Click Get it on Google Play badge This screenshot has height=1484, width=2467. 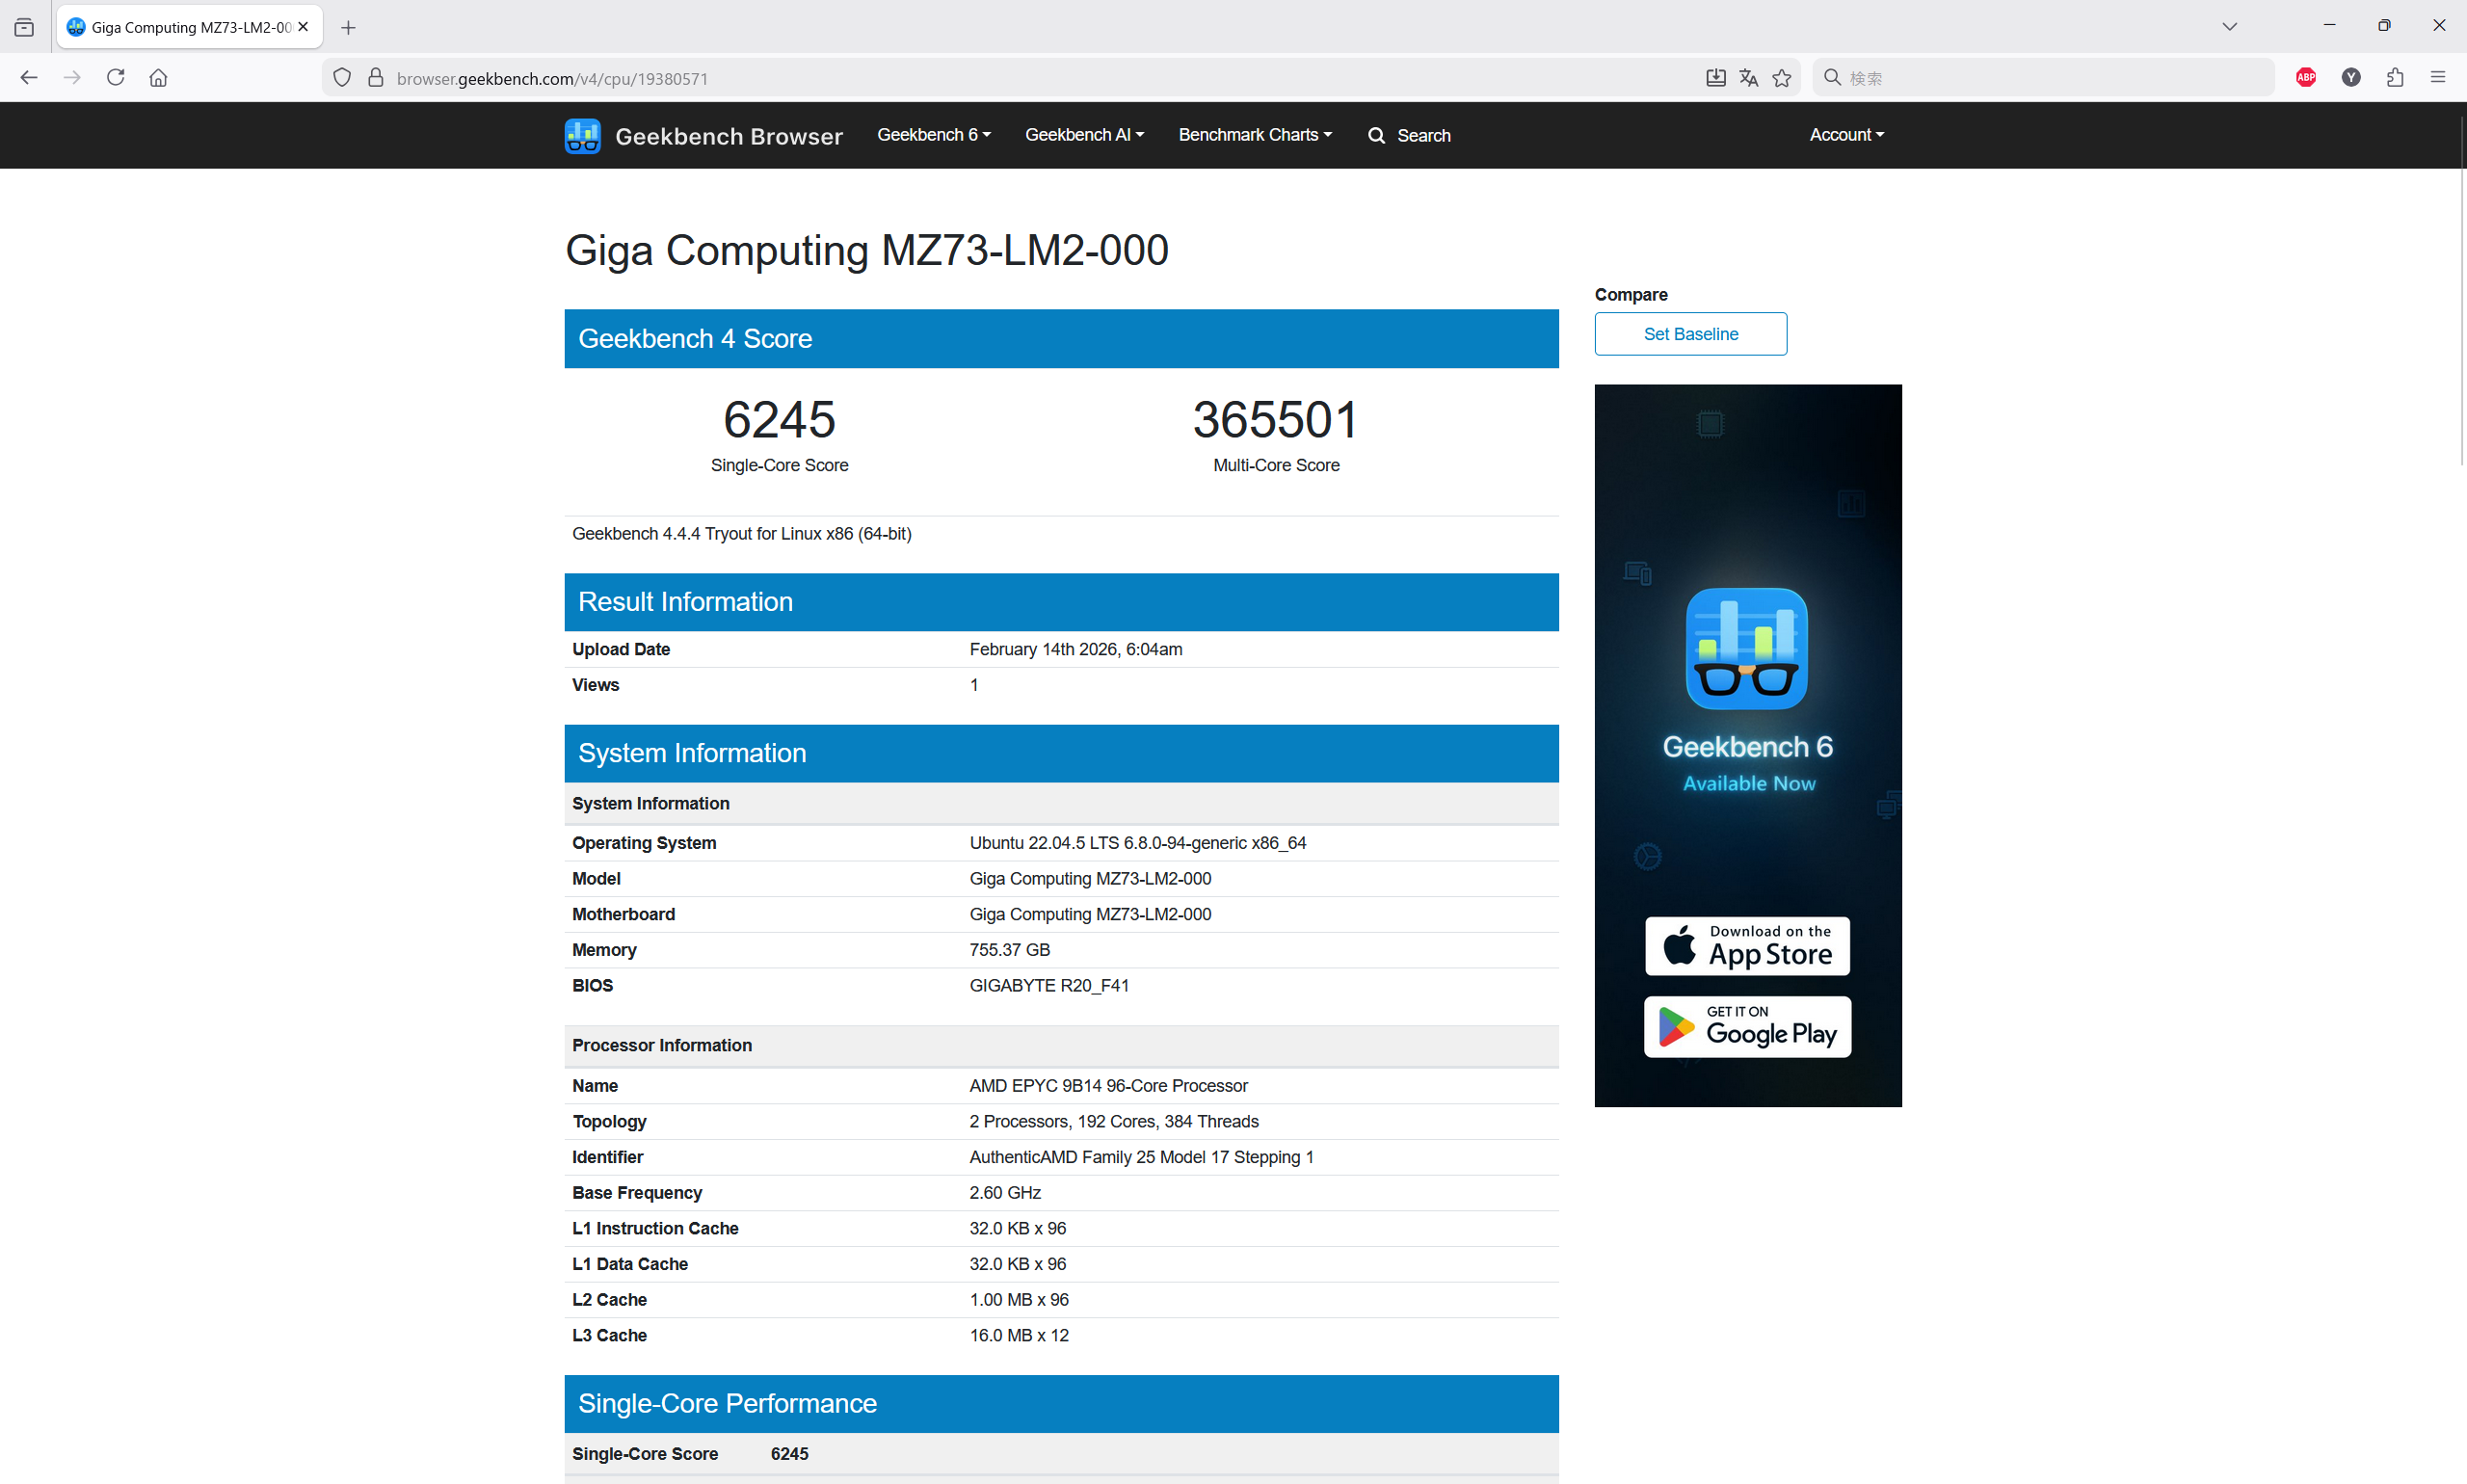pyautogui.click(x=1747, y=1026)
